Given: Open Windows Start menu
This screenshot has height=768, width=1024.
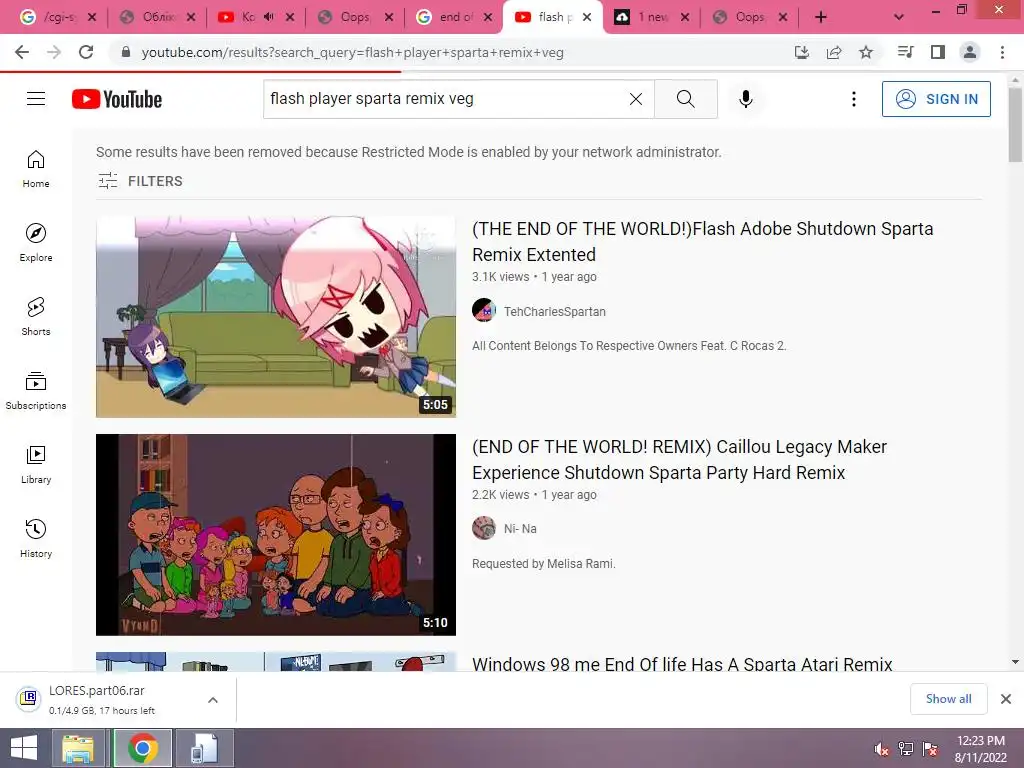Looking at the screenshot, I should pyautogui.click(x=24, y=748).
